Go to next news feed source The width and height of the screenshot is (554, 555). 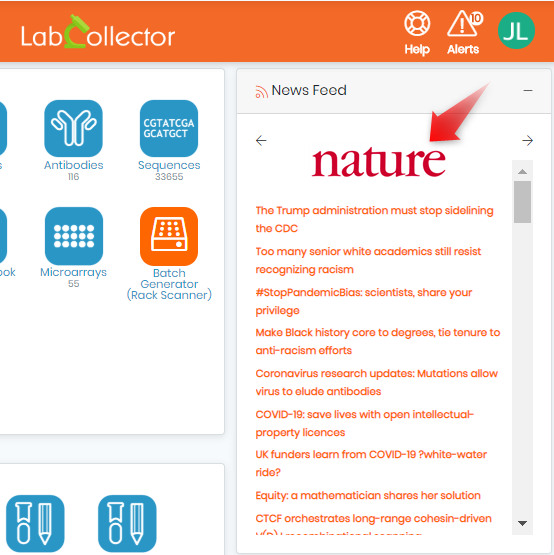tap(527, 141)
